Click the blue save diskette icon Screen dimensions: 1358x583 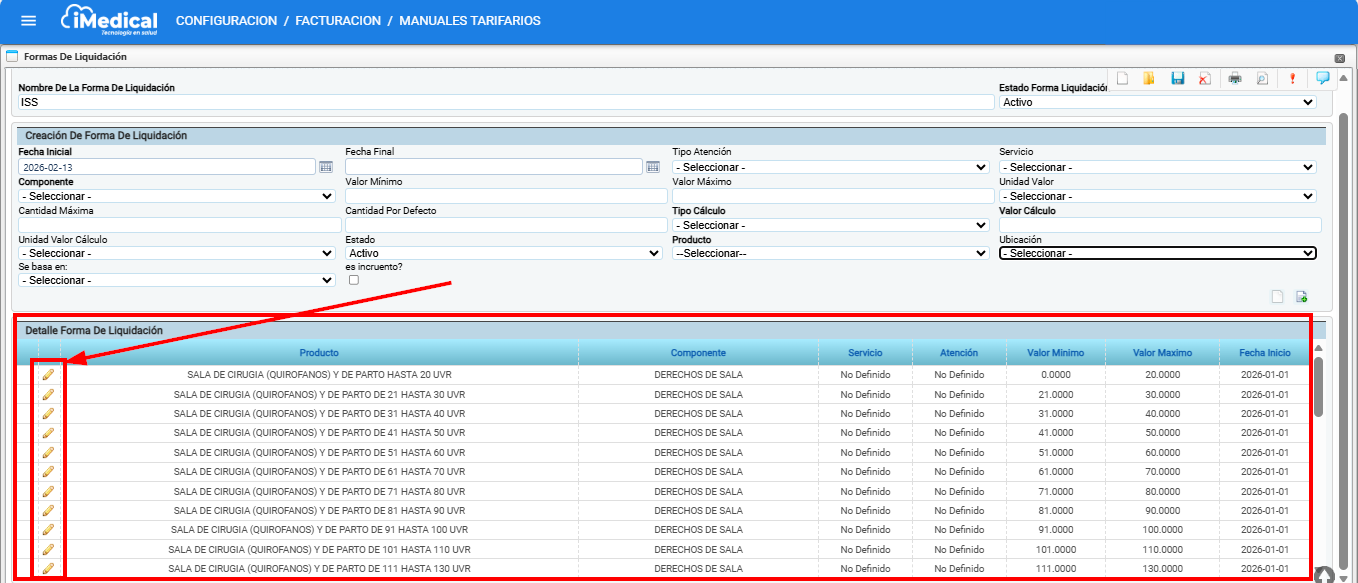click(1178, 79)
